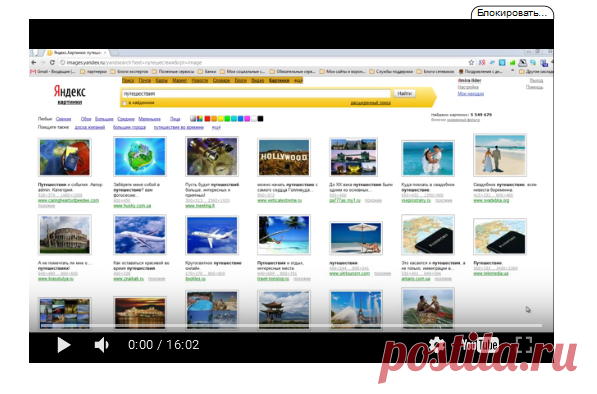Click the 'Блокировать...' button
The width and height of the screenshot is (597, 394).
pos(512,13)
